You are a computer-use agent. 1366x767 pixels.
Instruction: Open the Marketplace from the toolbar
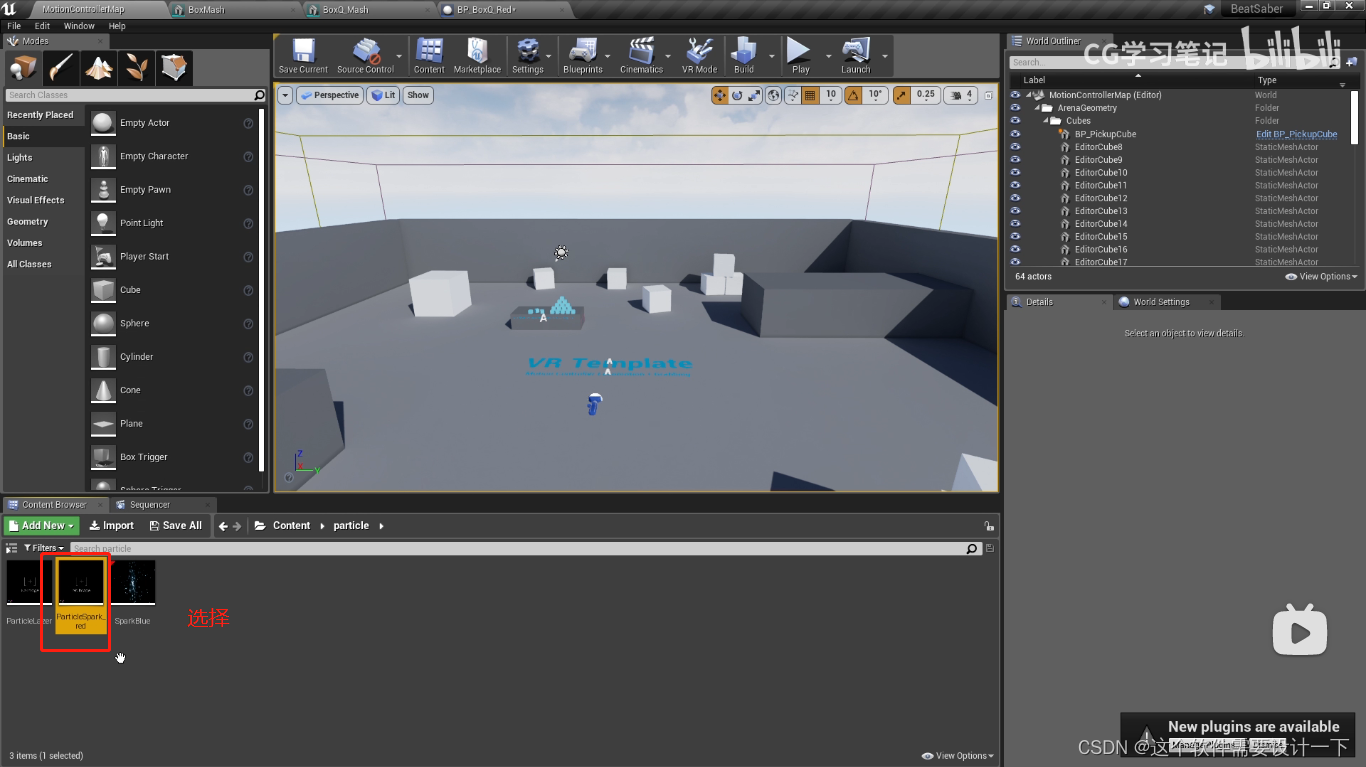point(477,56)
